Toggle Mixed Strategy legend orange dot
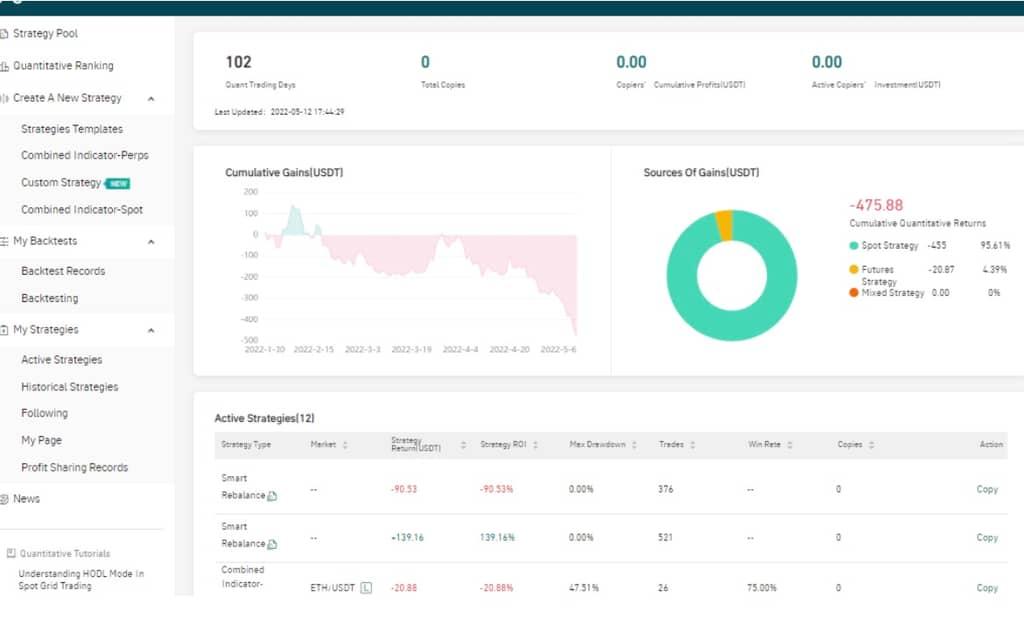 (x=853, y=293)
